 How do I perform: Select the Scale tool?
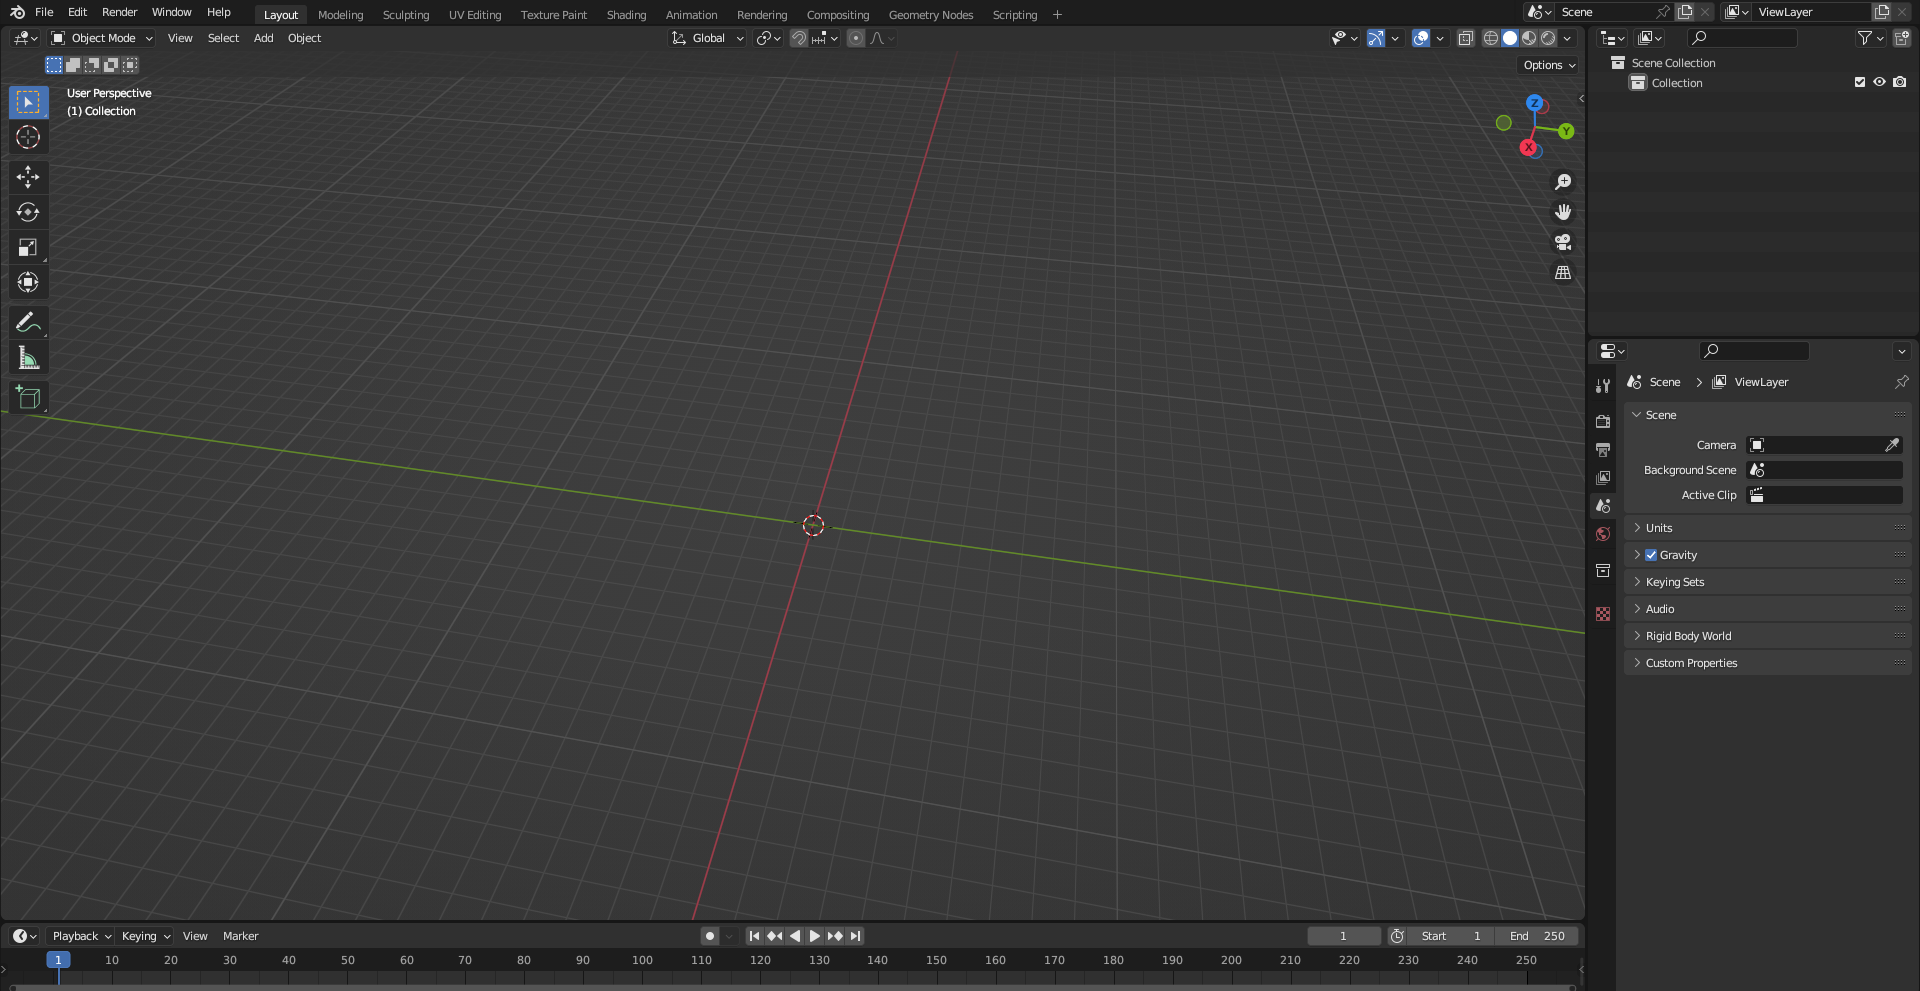click(x=28, y=247)
